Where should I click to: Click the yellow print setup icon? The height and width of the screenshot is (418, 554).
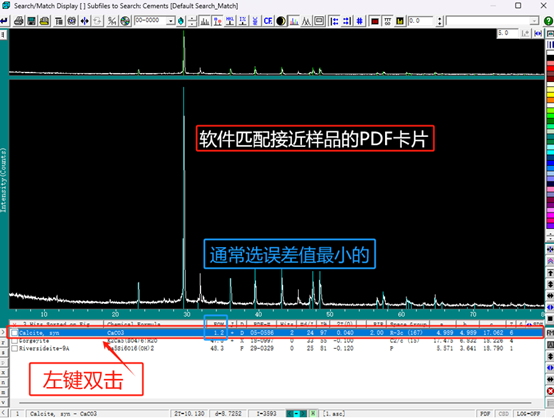(x=44, y=21)
